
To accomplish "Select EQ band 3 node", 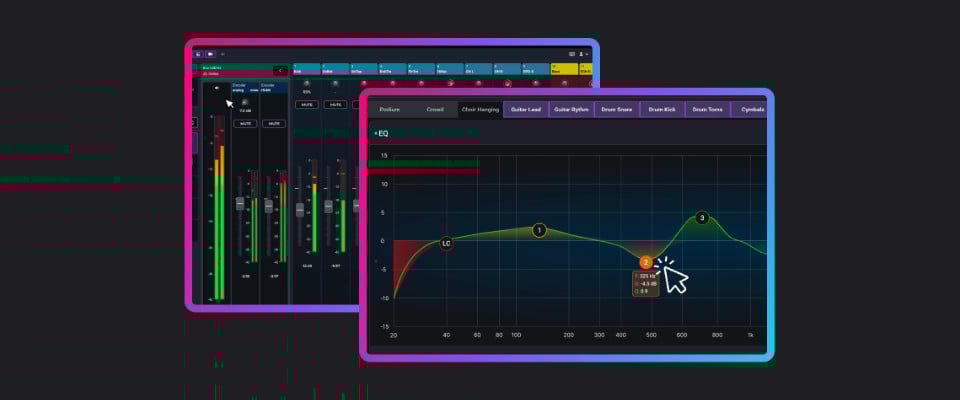I will [702, 217].
